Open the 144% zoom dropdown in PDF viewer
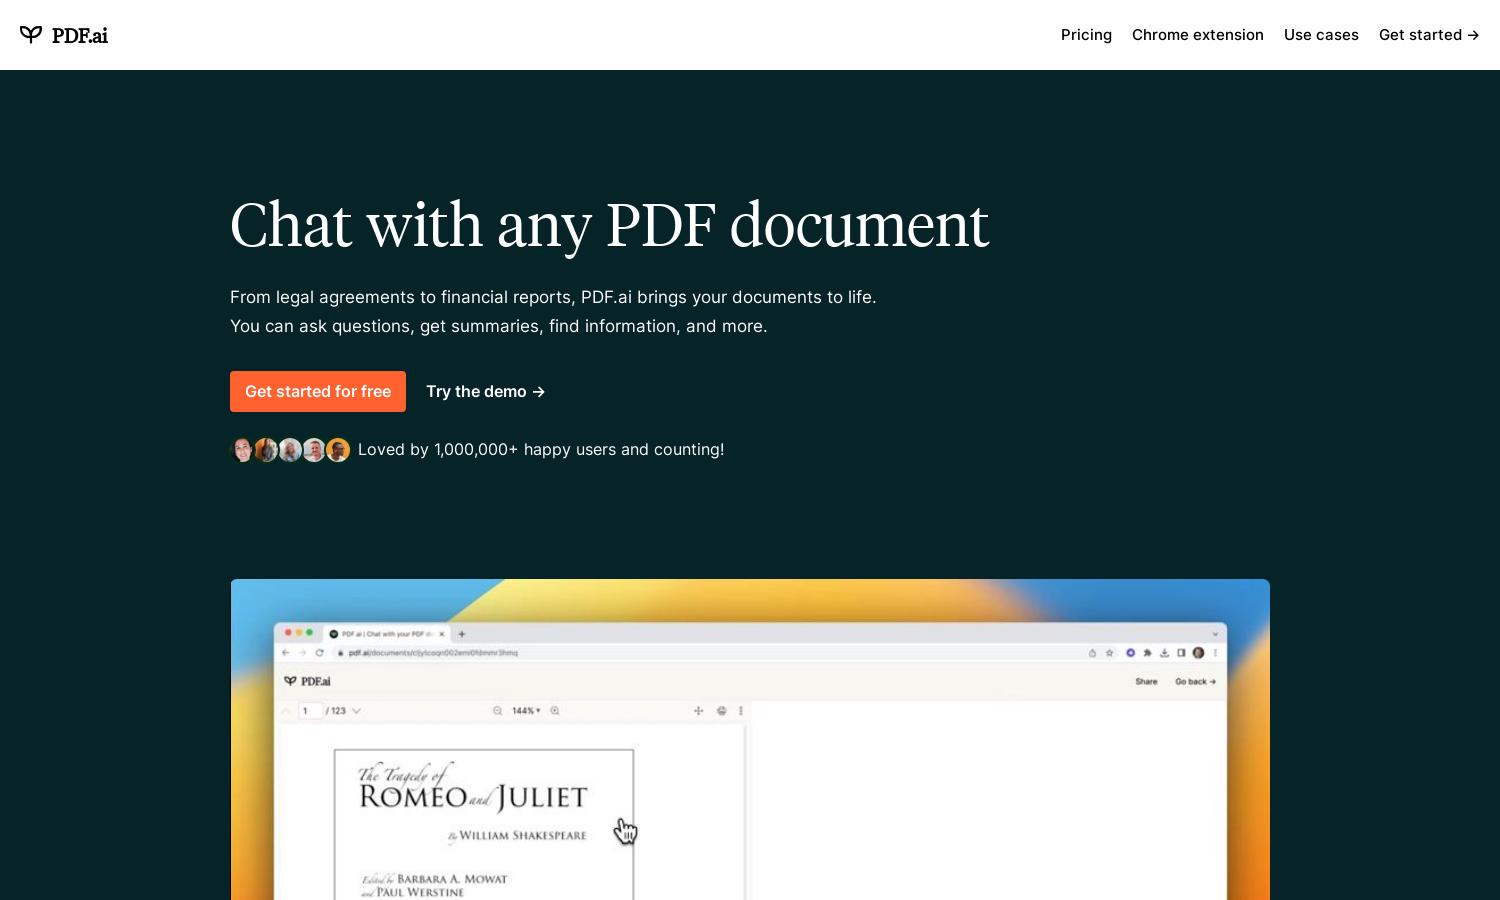 [x=526, y=711]
